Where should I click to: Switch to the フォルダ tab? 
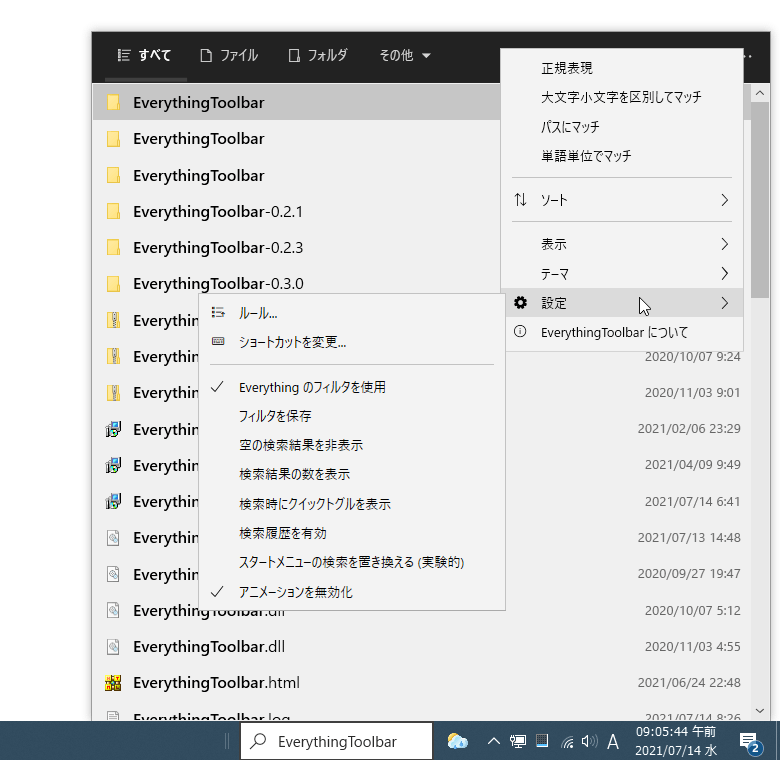[x=318, y=55]
